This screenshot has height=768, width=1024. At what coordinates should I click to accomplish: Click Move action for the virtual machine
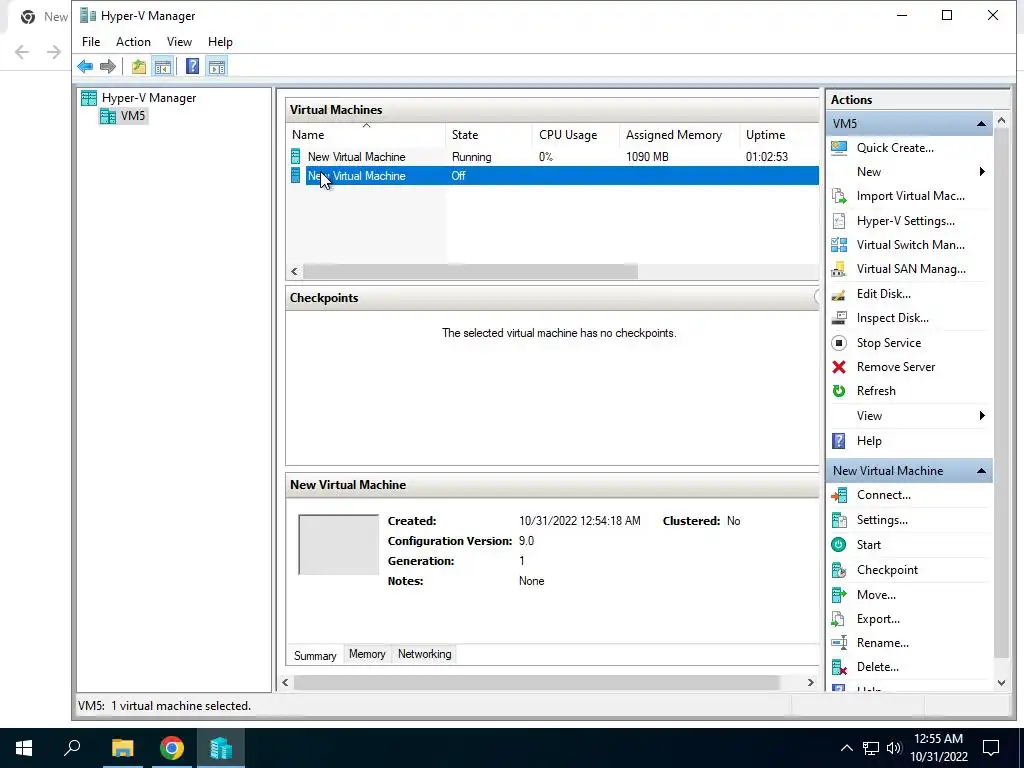click(x=876, y=595)
